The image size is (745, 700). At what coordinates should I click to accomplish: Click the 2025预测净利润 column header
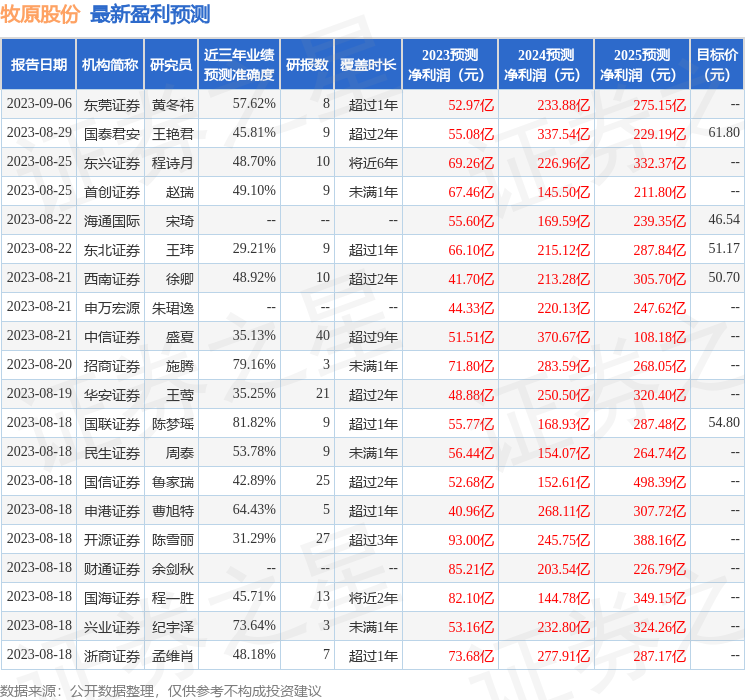pyautogui.click(x=642, y=65)
